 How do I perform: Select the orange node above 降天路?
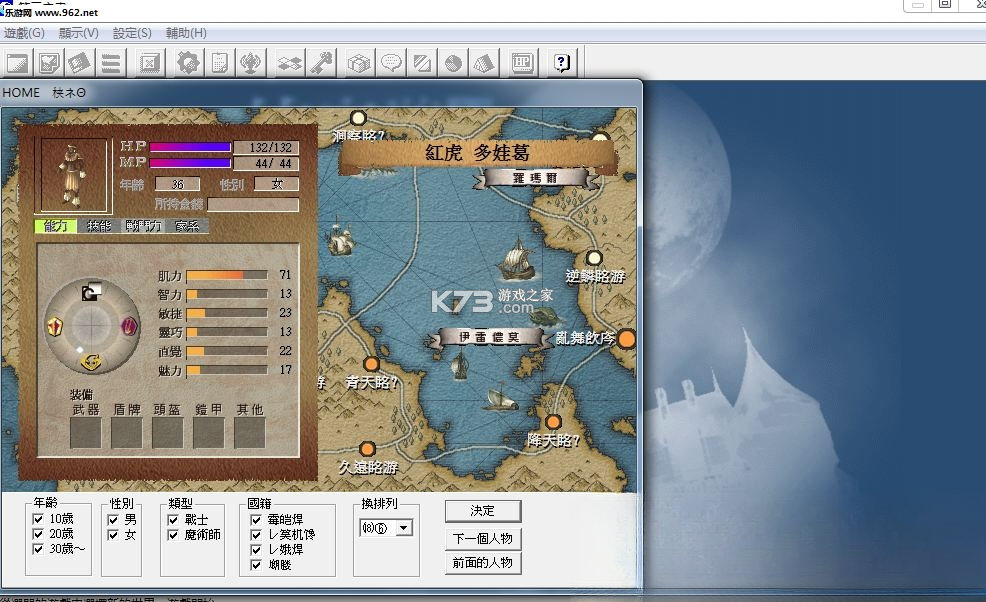click(x=553, y=421)
